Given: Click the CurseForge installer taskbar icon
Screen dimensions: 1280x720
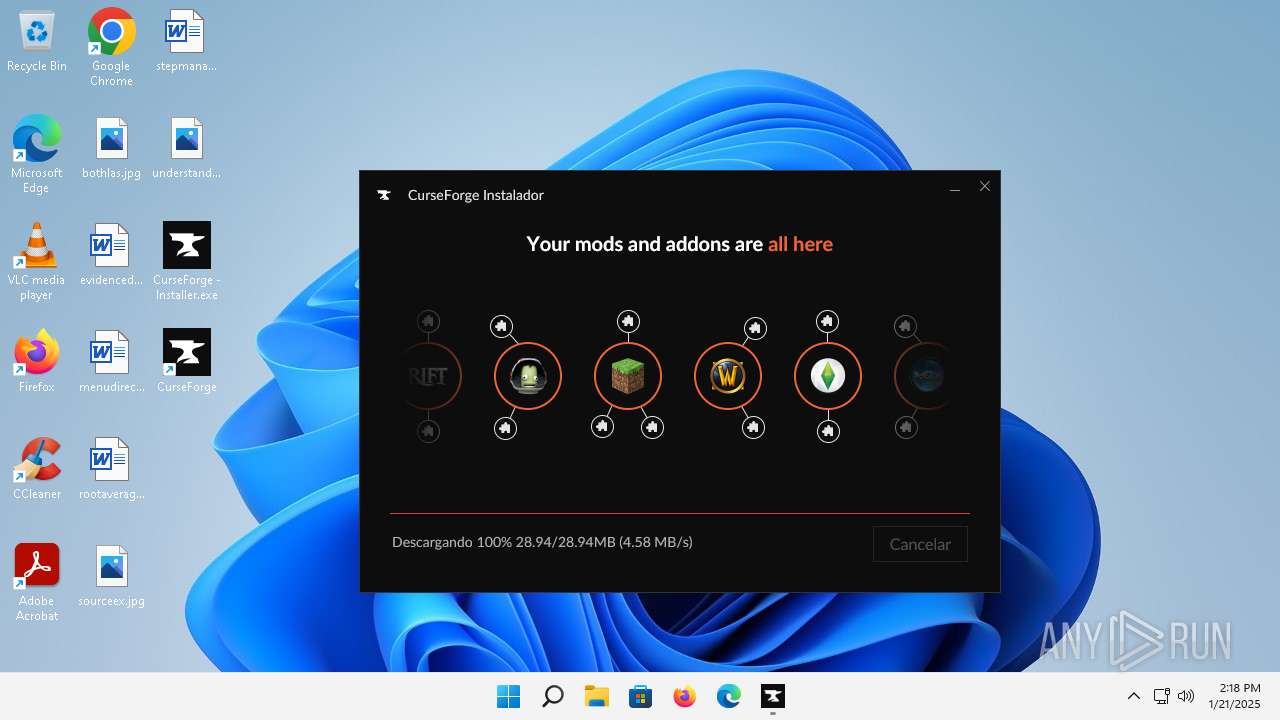Looking at the screenshot, I should (x=773, y=696).
